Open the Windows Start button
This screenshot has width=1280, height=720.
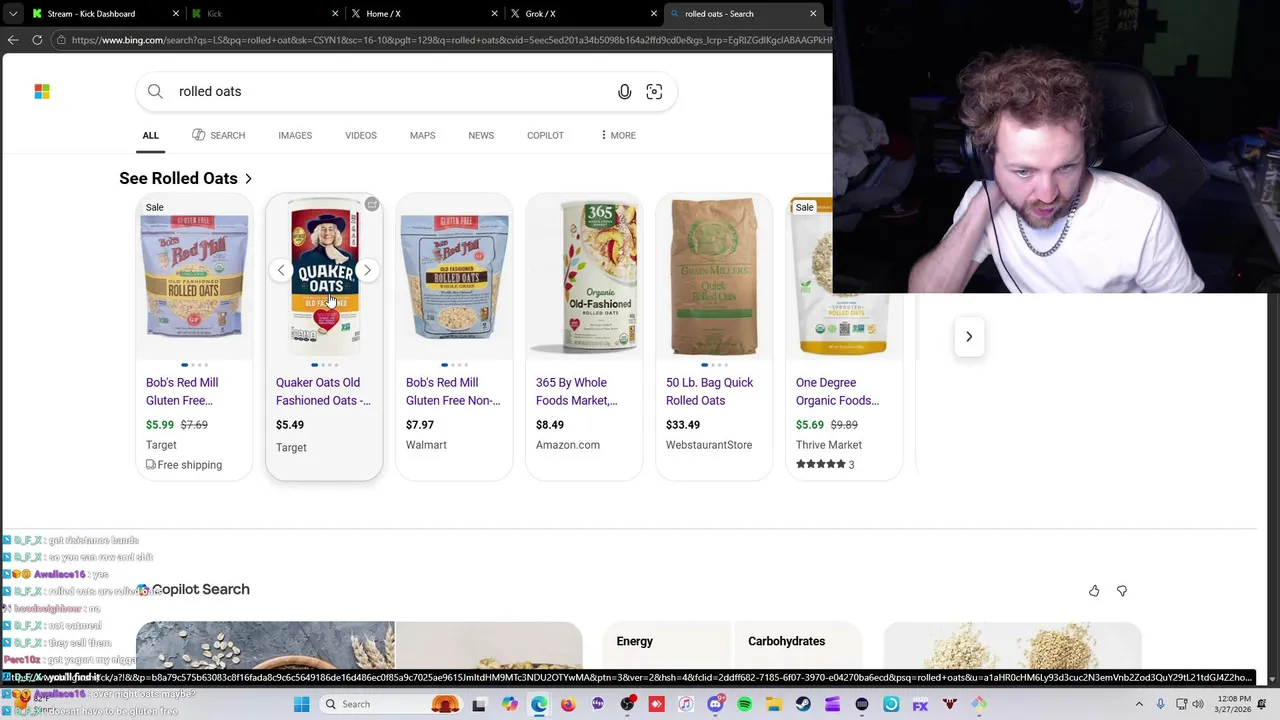(301, 704)
